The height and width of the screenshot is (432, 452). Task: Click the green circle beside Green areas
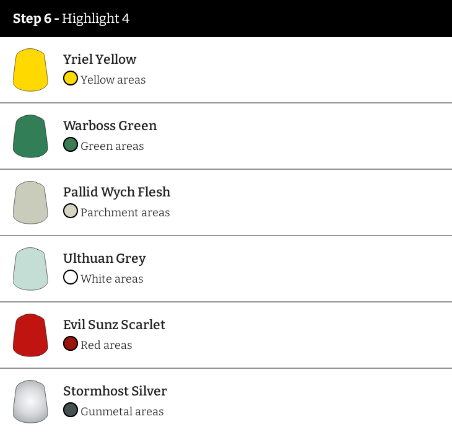click(x=70, y=145)
